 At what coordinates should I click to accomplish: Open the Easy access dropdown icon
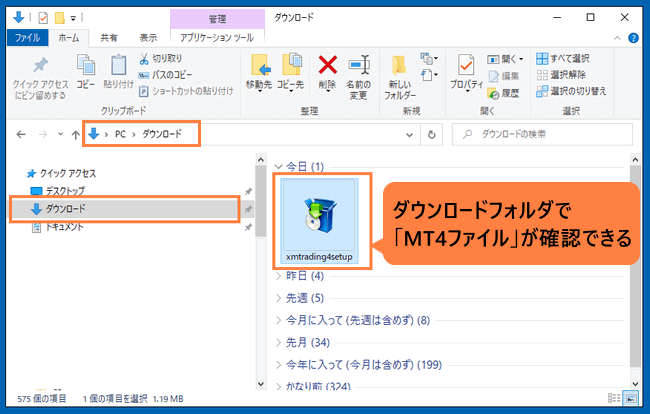[x=429, y=75]
